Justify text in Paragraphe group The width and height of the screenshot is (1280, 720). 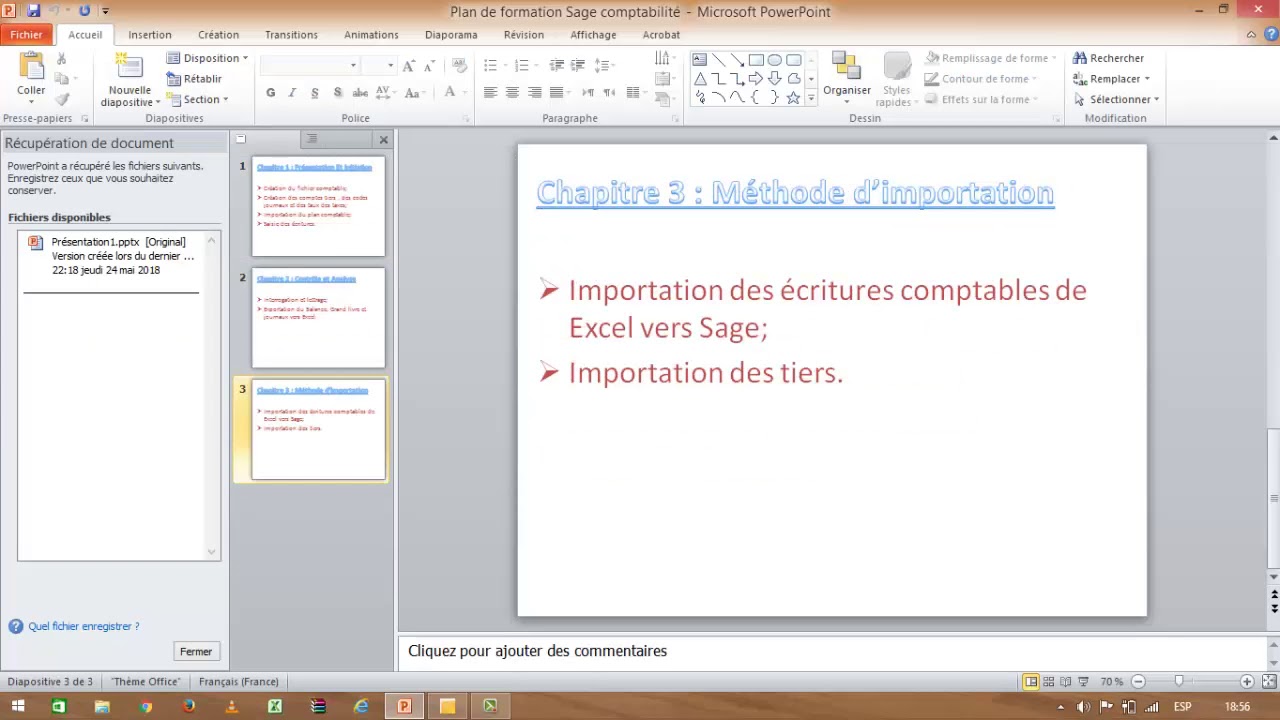point(556,93)
